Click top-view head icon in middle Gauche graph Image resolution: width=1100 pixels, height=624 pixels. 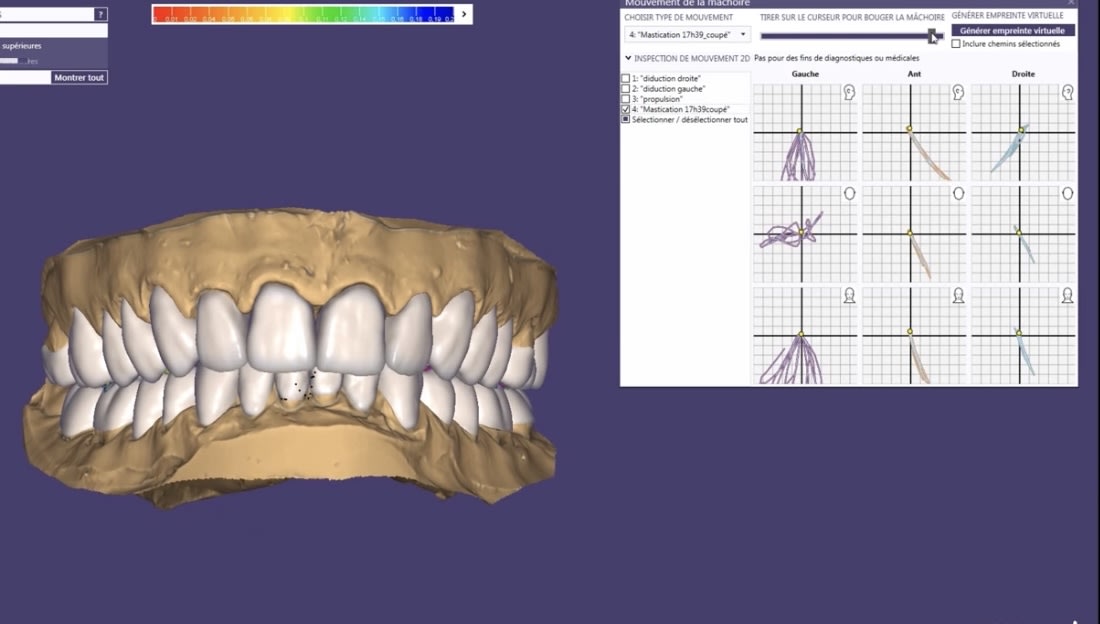(849, 193)
